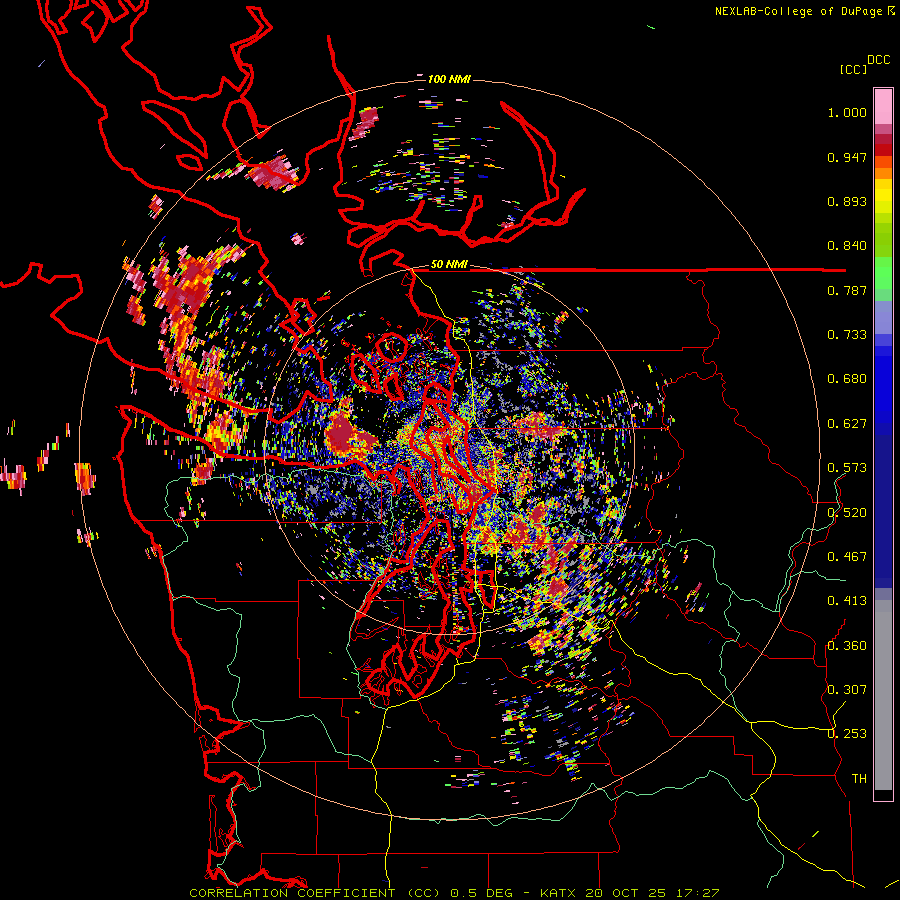Click the 0.5 DEG elevation angle text
The width and height of the screenshot is (900, 900).
(x=481, y=893)
